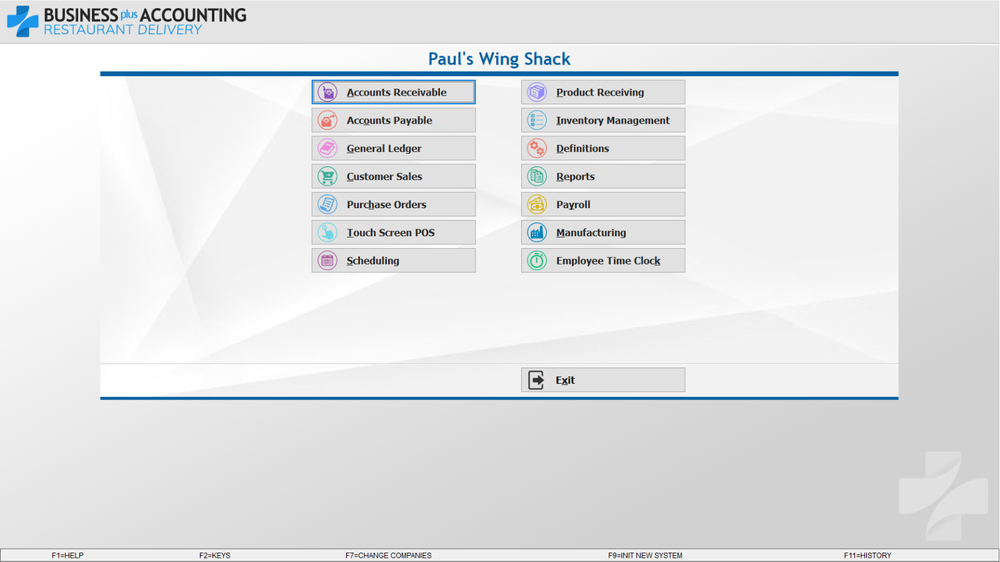Click the Customer Sales shopping cart icon
This screenshot has height=562, width=1000.
pyautogui.click(x=327, y=176)
